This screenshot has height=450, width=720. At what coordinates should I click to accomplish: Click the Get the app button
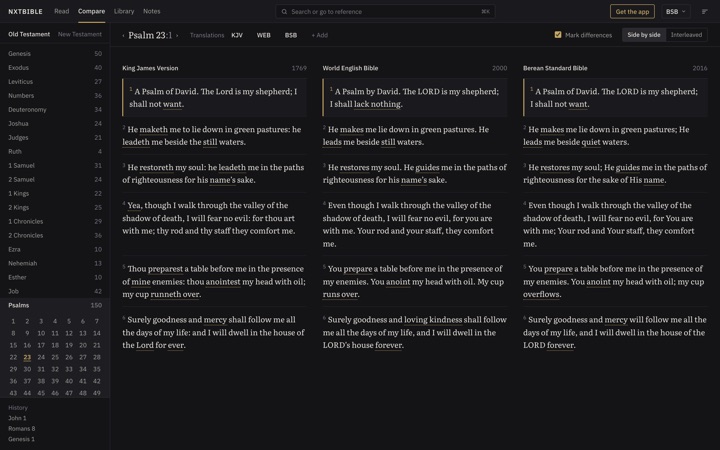coord(632,11)
